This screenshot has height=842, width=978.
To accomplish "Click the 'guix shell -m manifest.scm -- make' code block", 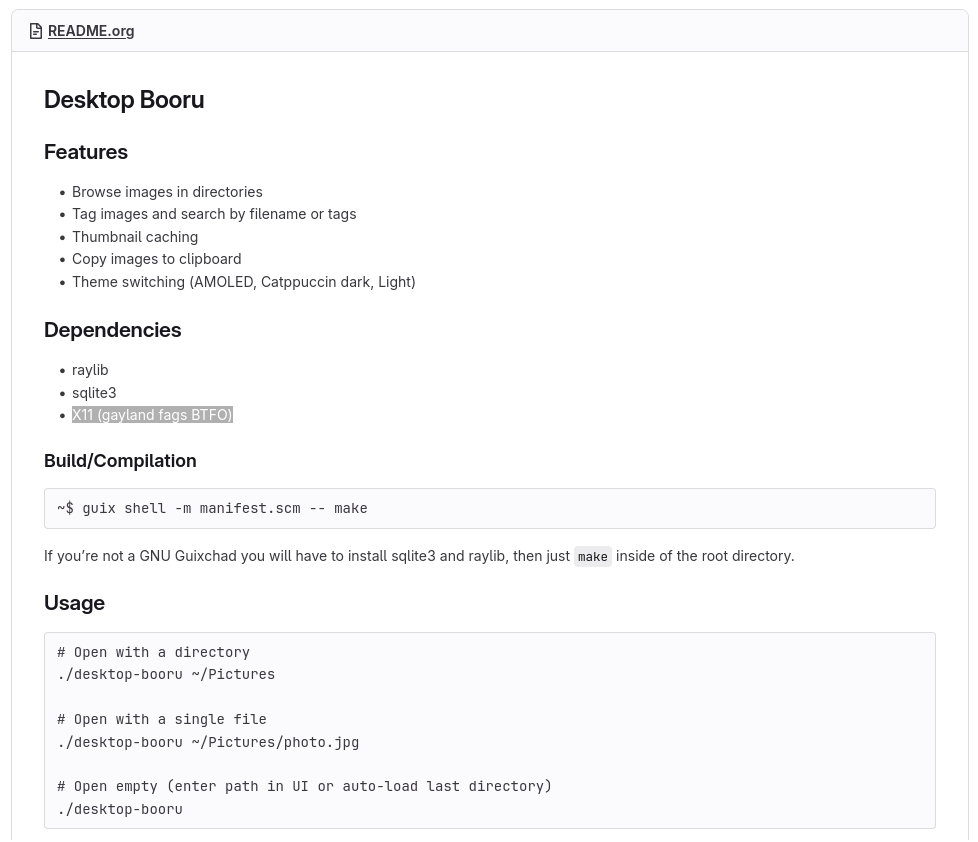I will coord(490,509).
